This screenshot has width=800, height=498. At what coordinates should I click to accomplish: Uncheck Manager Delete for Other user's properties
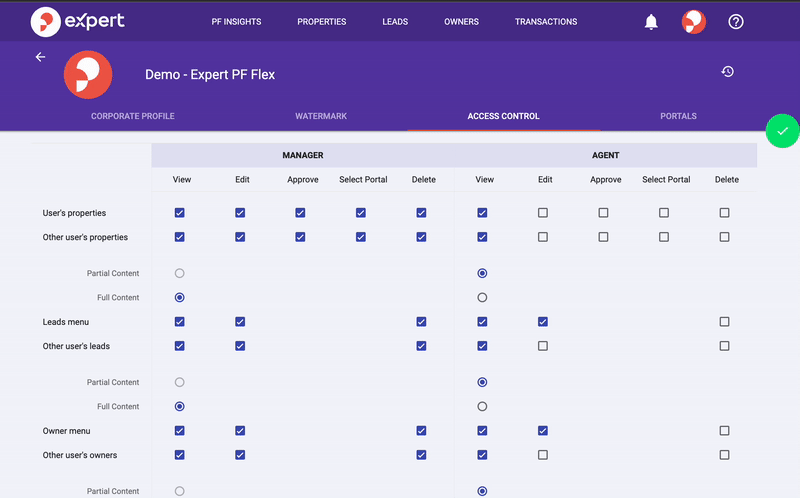click(422, 237)
